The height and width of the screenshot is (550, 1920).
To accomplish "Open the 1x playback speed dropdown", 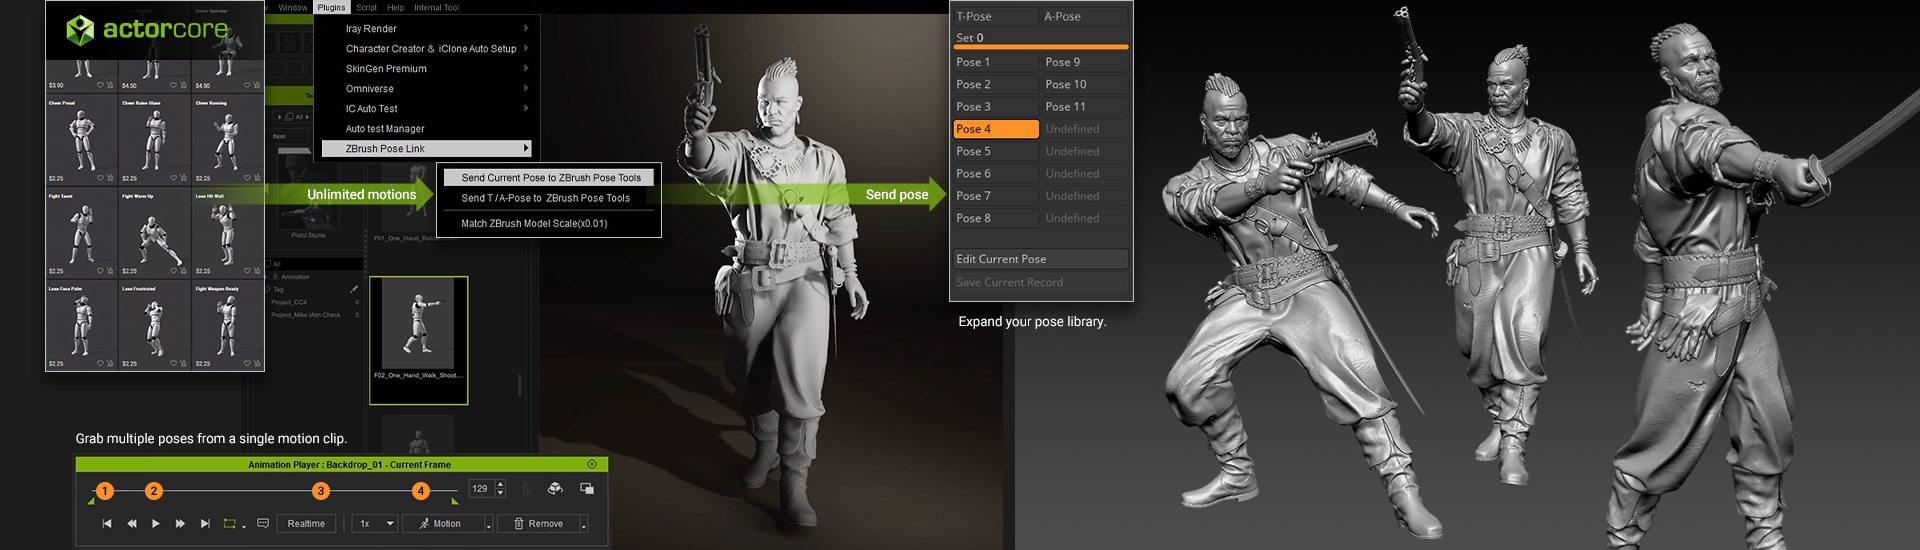I will point(389,524).
